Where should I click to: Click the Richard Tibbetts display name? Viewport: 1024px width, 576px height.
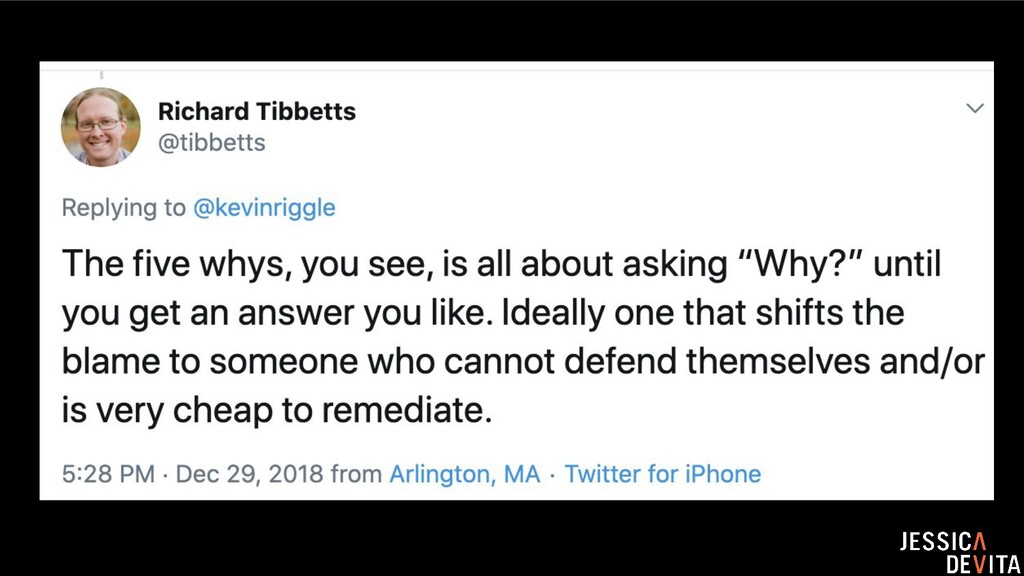[x=256, y=111]
